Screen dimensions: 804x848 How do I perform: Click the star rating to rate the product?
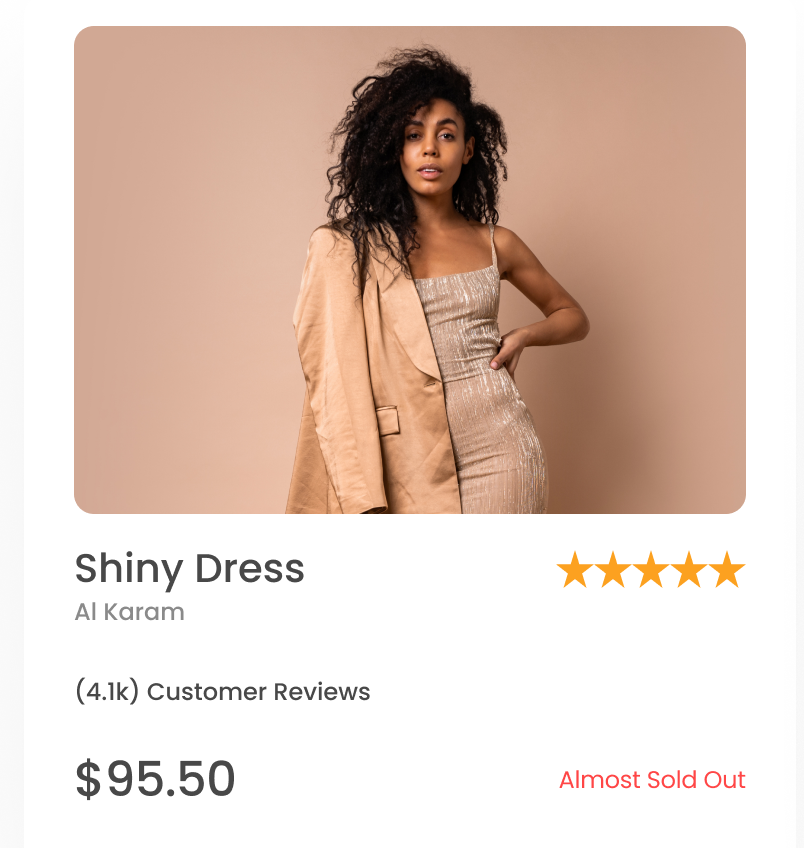651,569
